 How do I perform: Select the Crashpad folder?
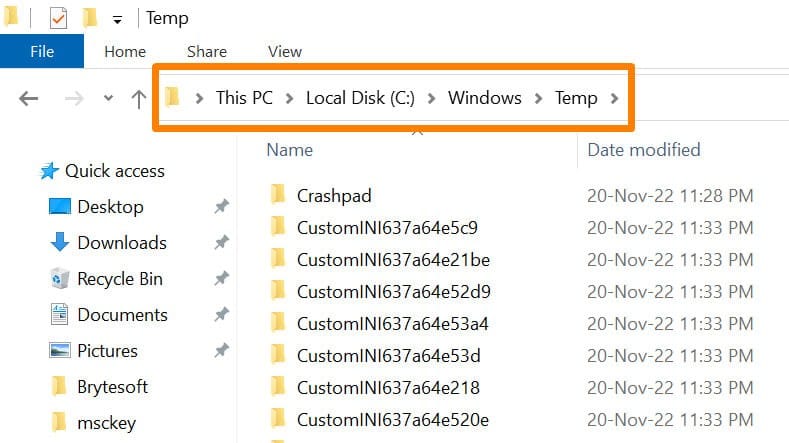[334, 195]
